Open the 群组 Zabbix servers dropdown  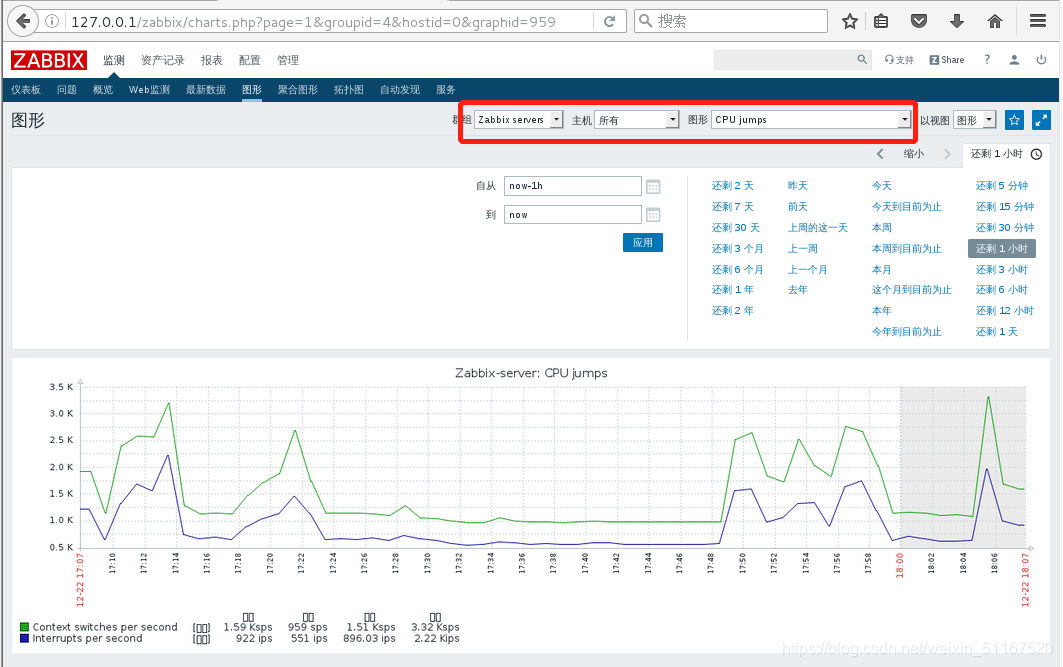[519, 120]
